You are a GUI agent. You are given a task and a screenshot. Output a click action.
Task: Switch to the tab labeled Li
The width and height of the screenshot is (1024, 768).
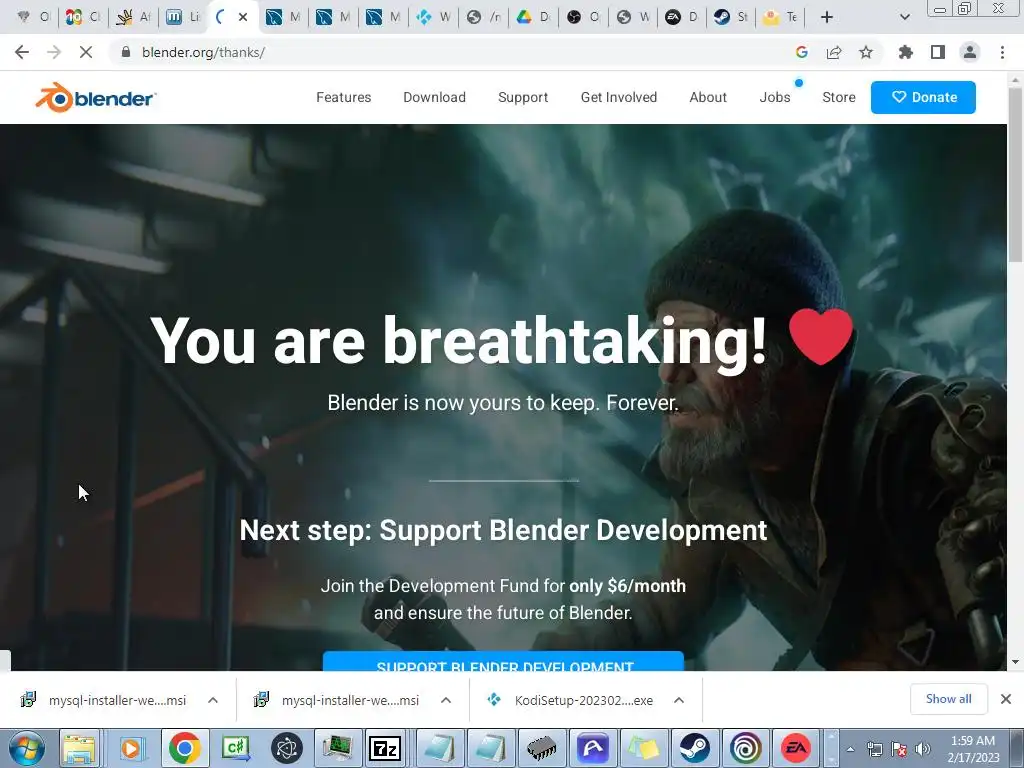pos(183,17)
